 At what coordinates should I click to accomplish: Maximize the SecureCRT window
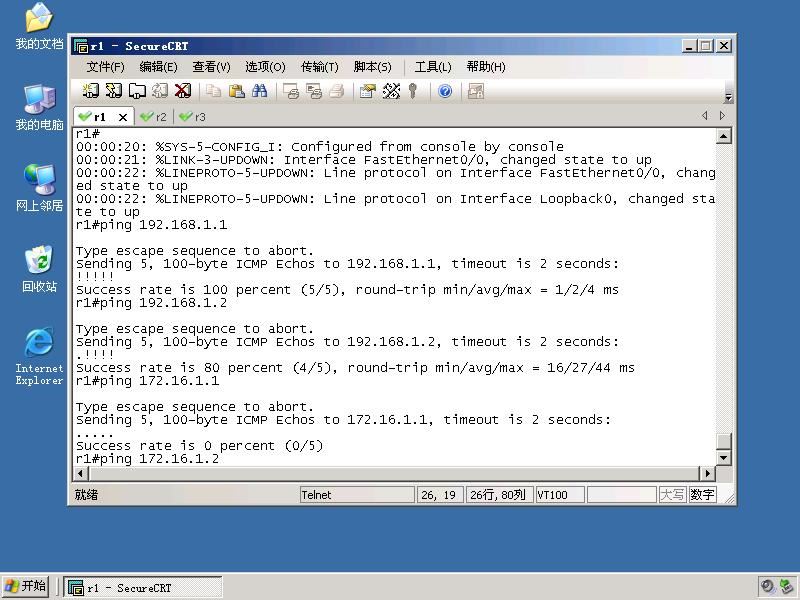706,46
